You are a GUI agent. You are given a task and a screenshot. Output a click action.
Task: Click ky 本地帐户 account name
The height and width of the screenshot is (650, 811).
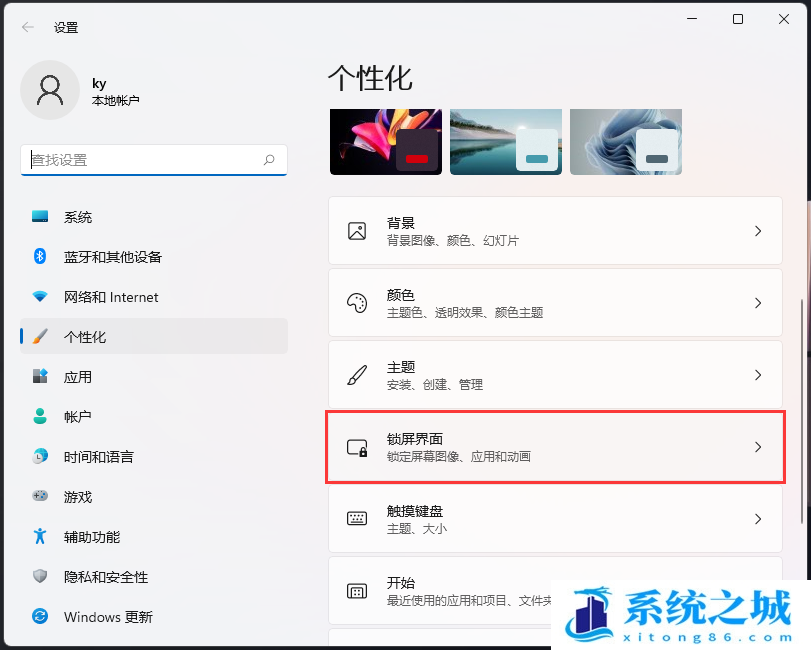coord(115,92)
